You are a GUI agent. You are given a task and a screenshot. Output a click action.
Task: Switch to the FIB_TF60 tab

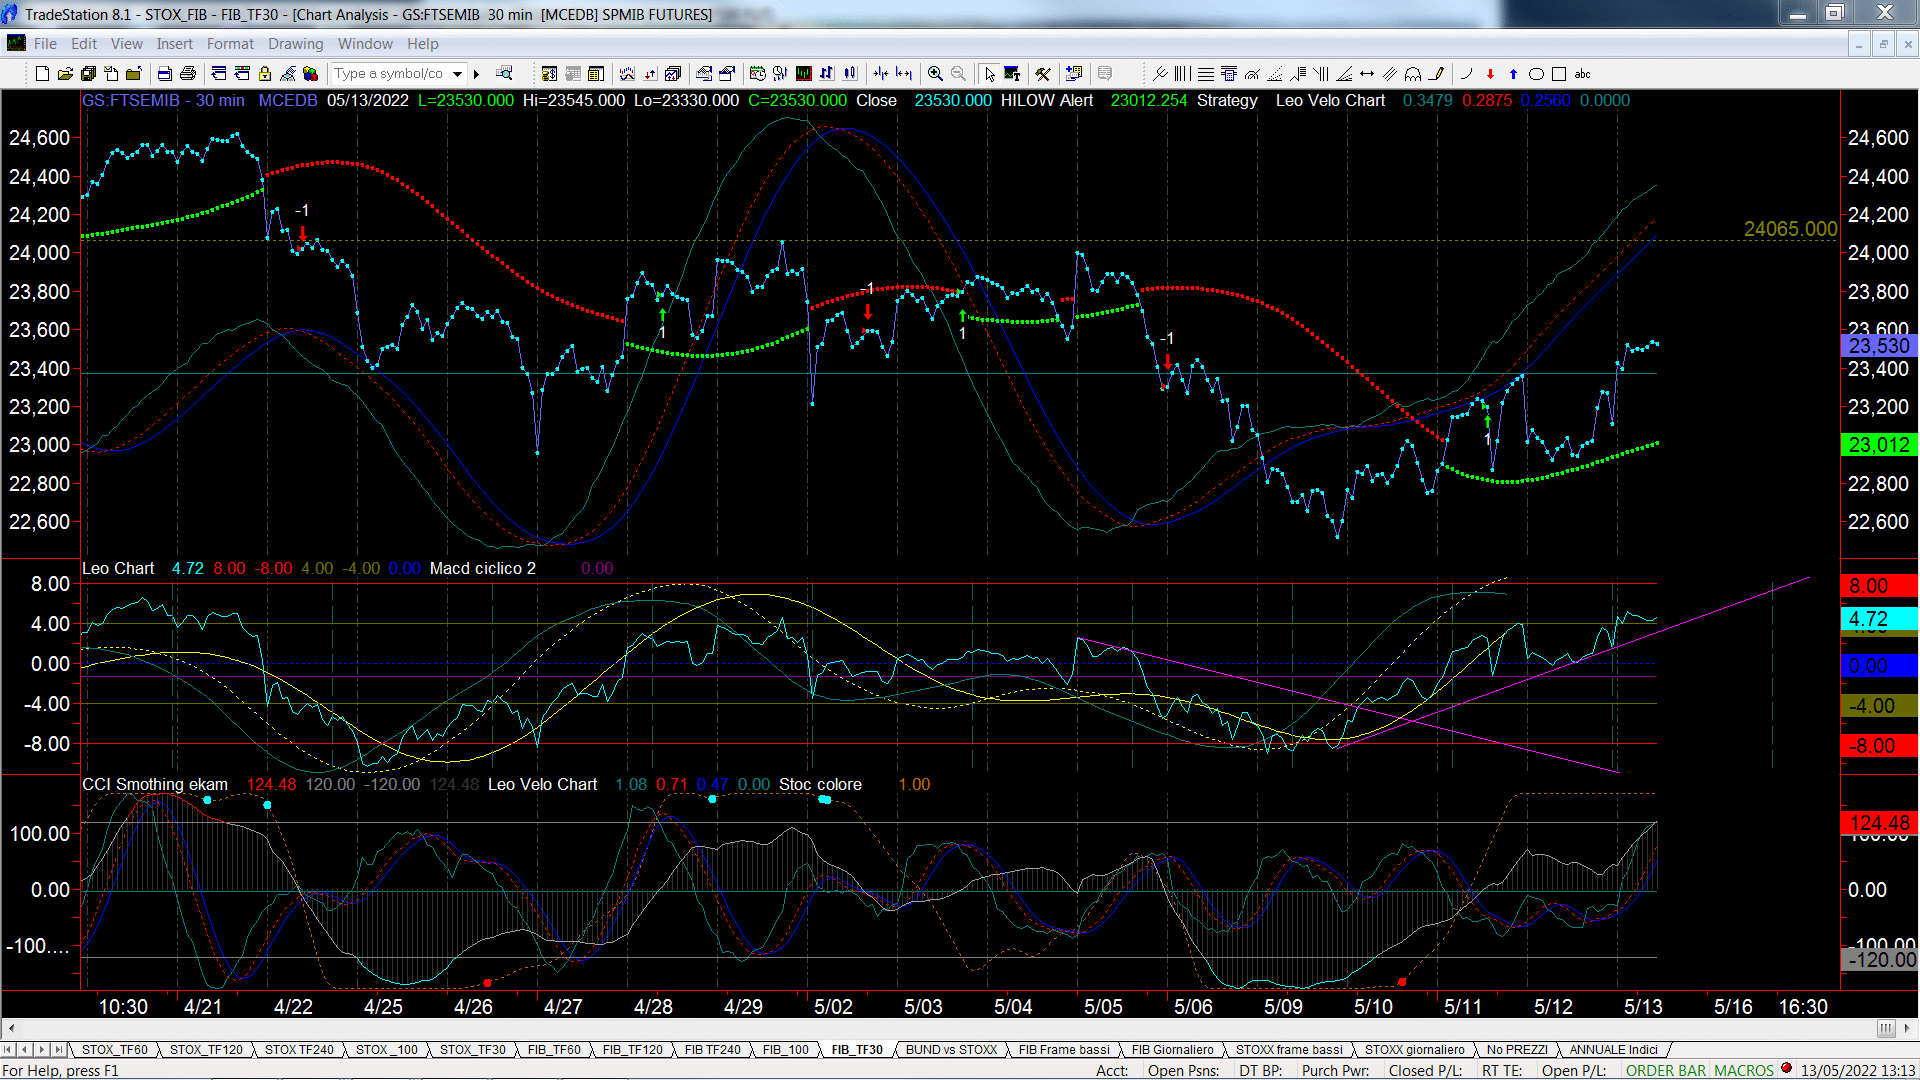[x=554, y=1049]
